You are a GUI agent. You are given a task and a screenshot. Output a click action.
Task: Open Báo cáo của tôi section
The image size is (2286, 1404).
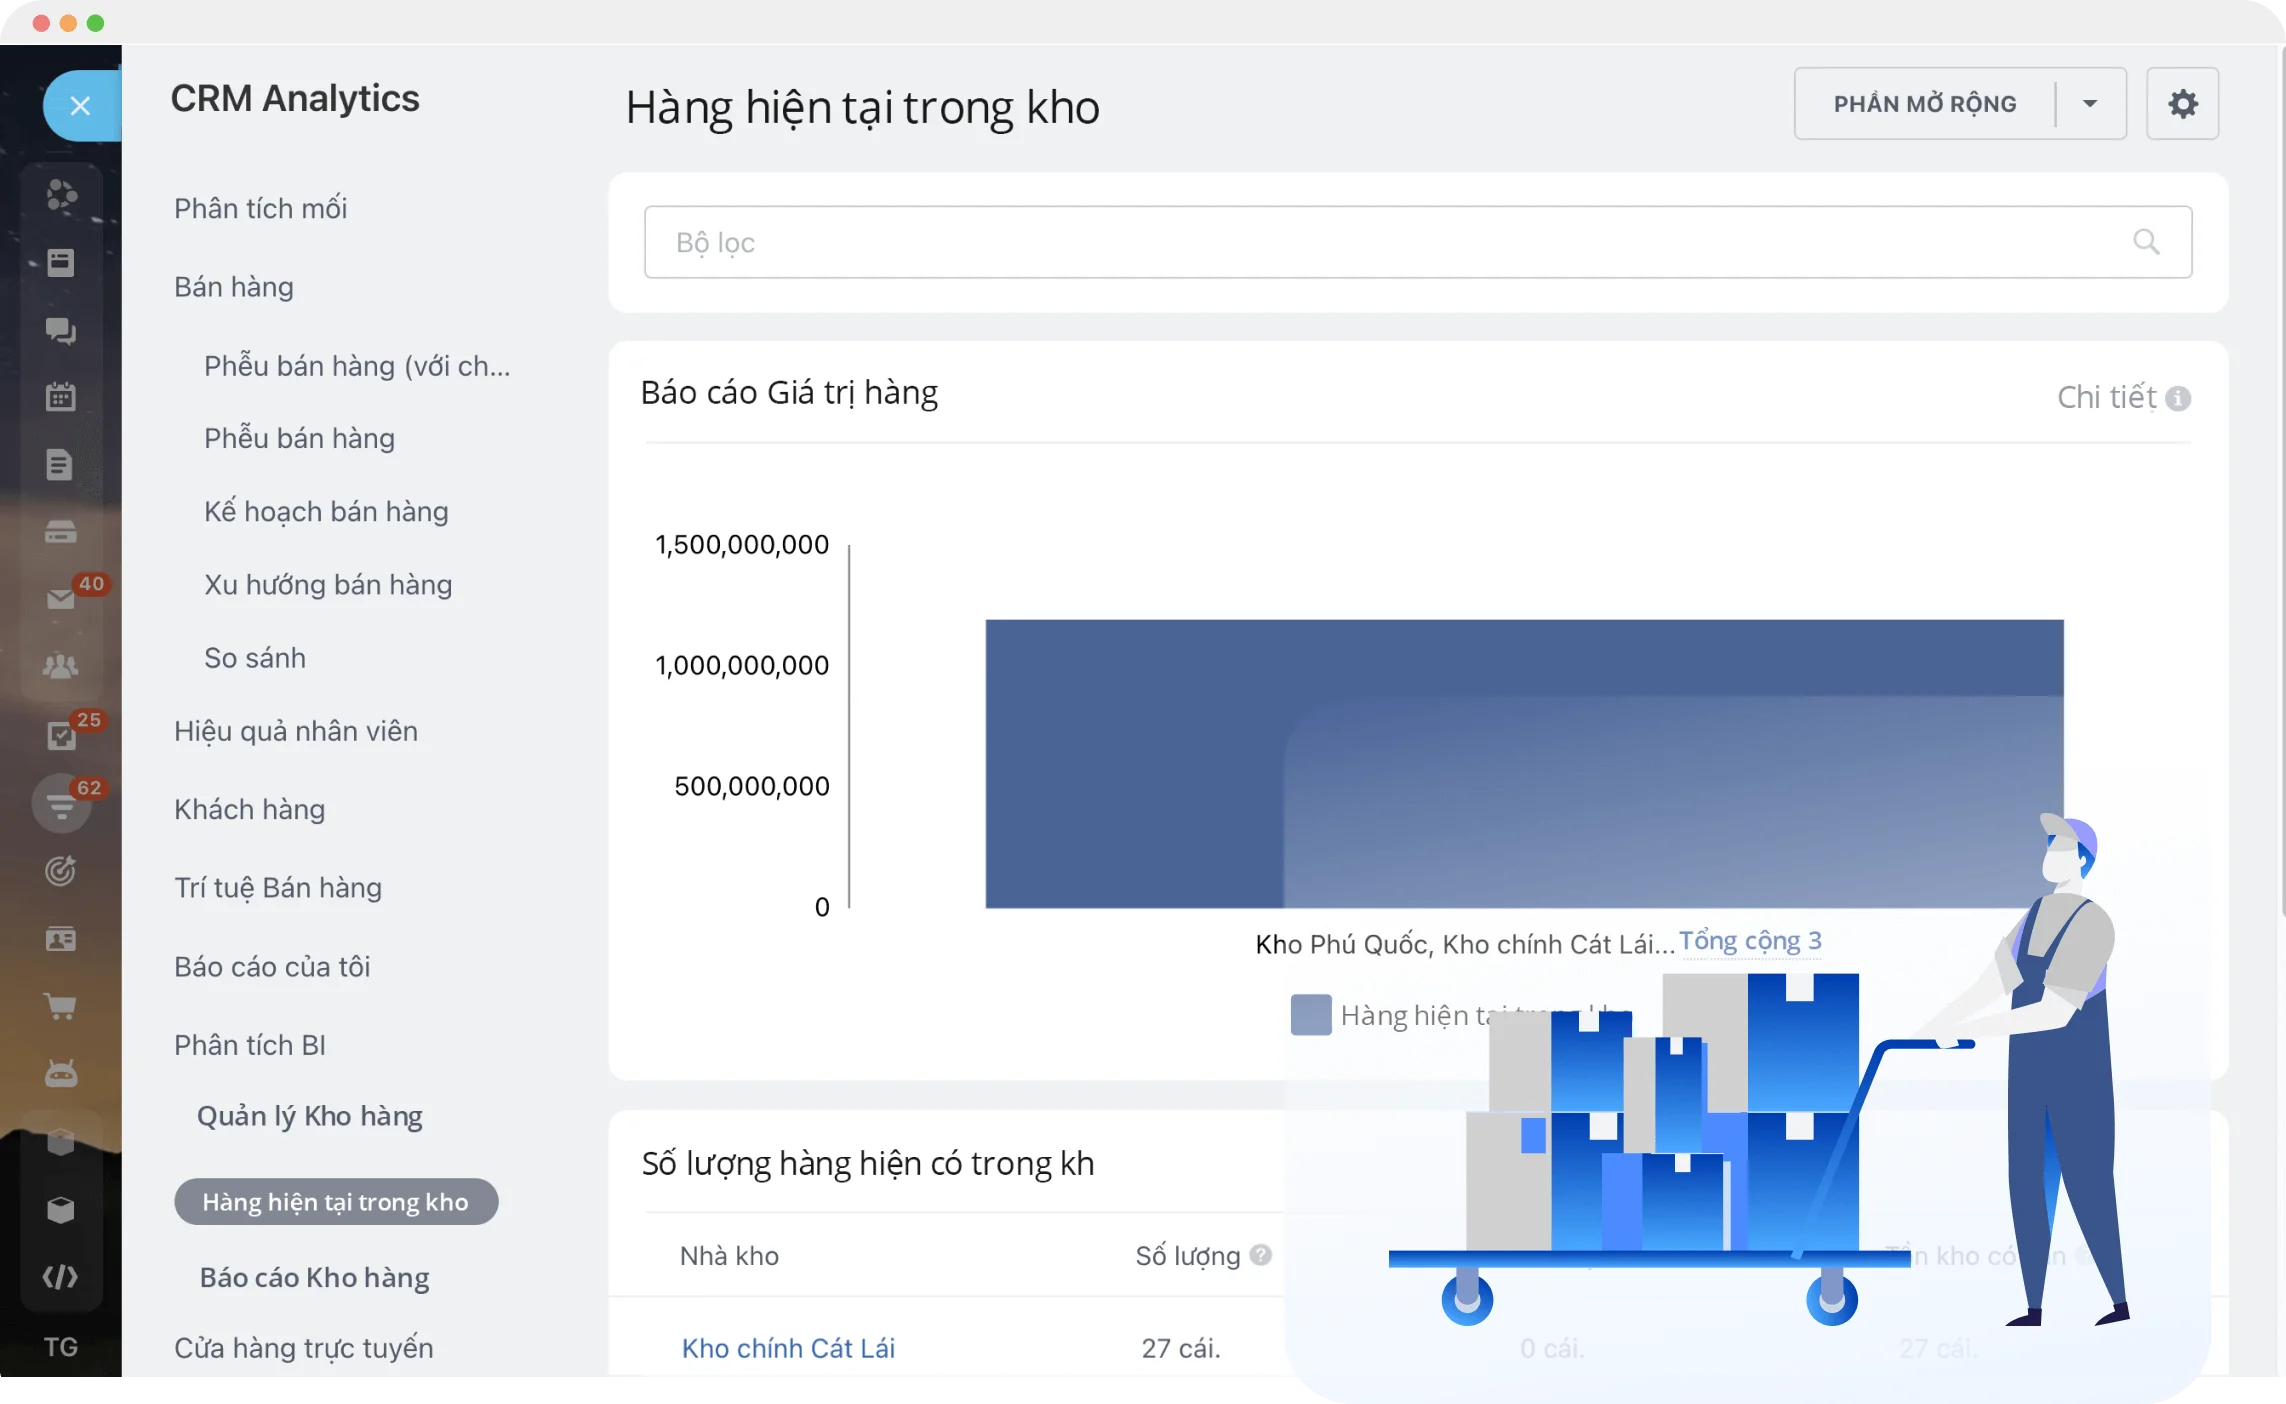click(272, 967)
